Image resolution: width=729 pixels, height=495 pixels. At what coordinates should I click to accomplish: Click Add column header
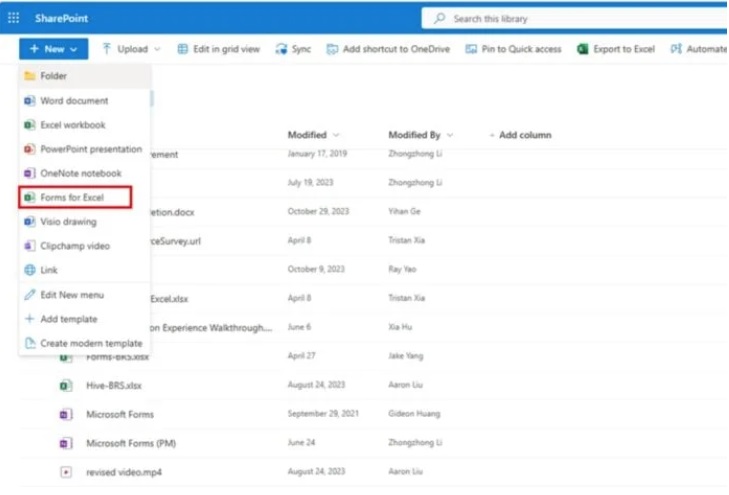click(520, 135)
